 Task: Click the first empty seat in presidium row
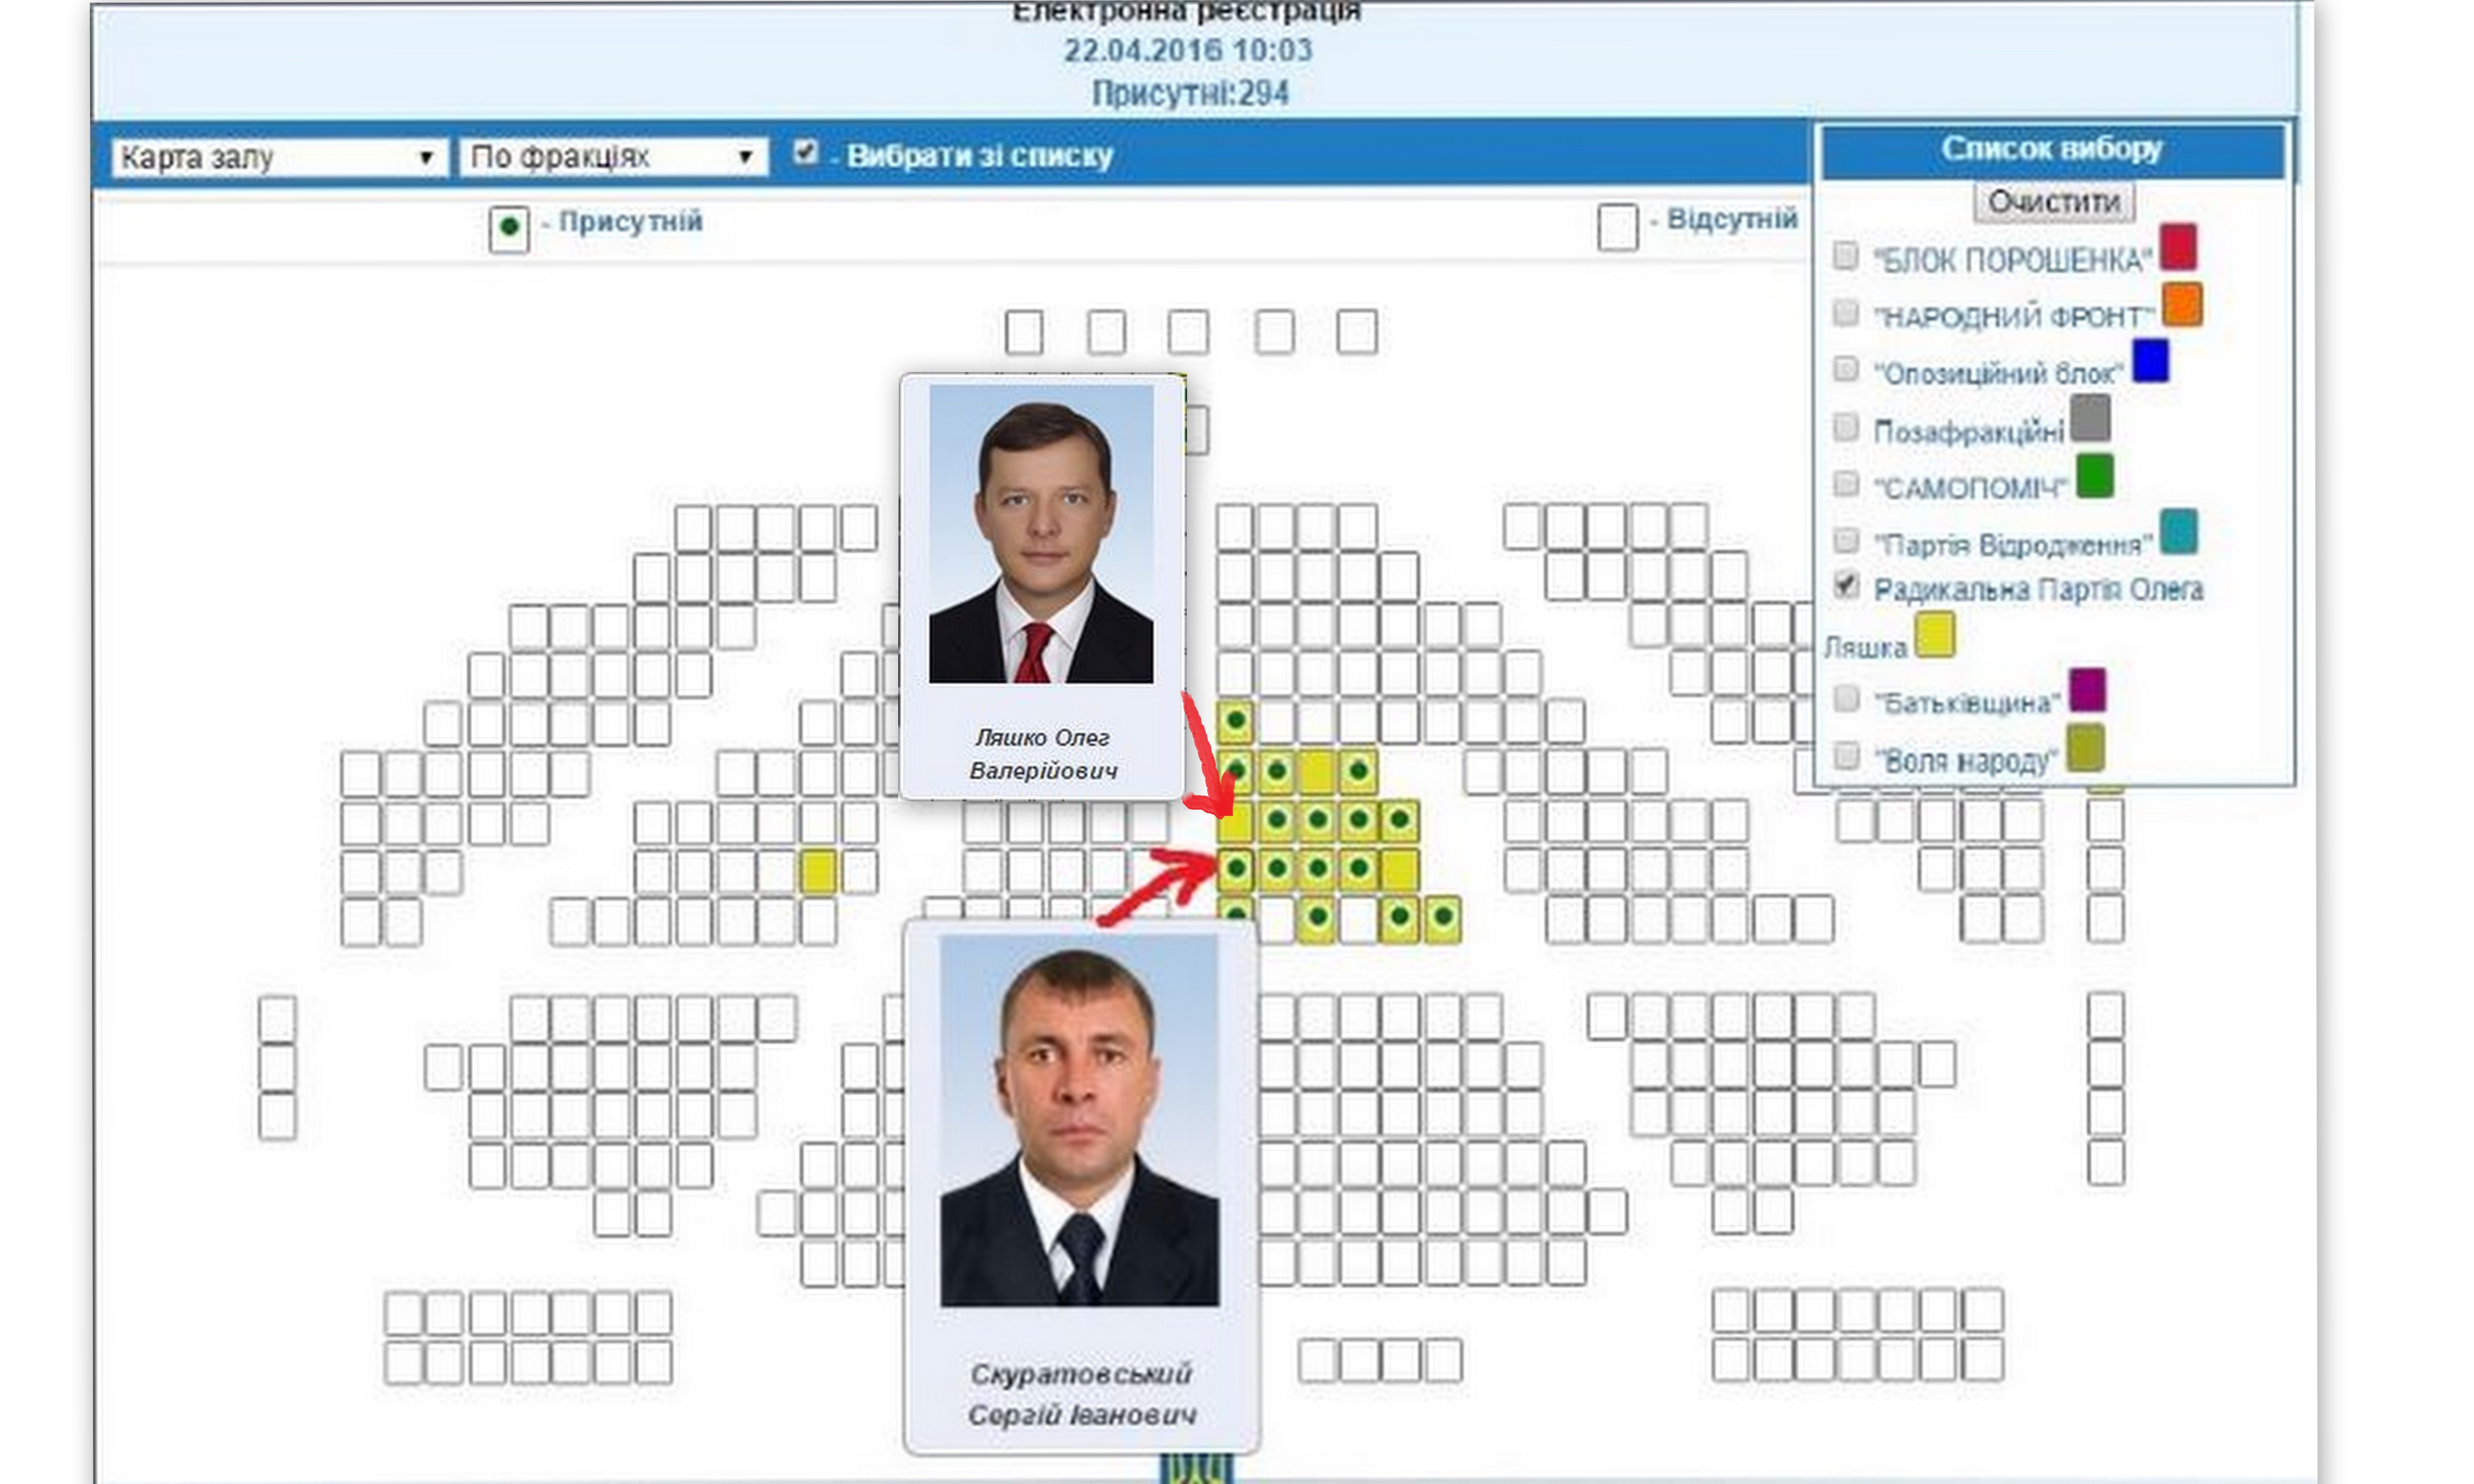point(1024,332)
